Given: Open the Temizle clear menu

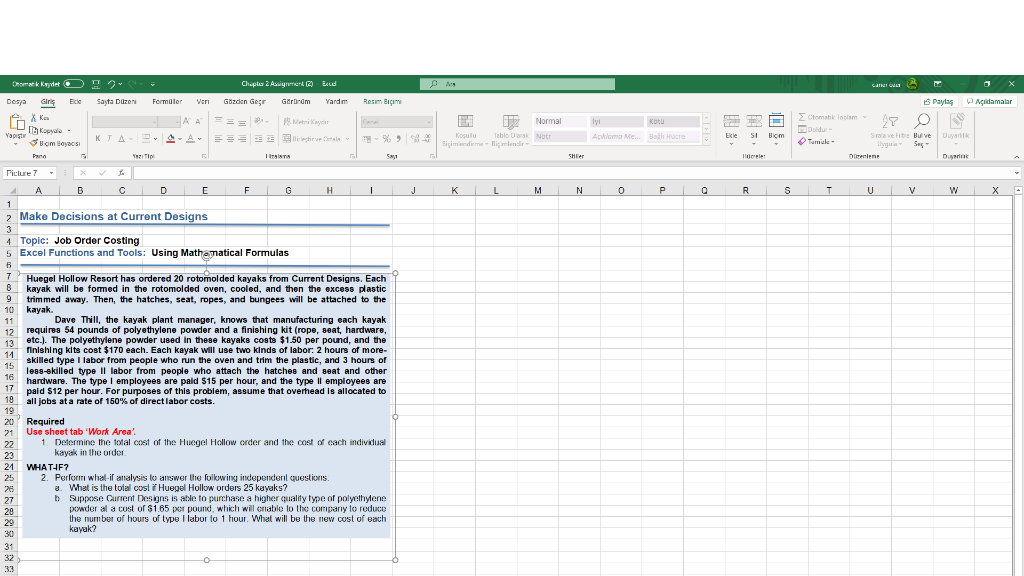Looking at the screenshot, I should pos(816,142).
